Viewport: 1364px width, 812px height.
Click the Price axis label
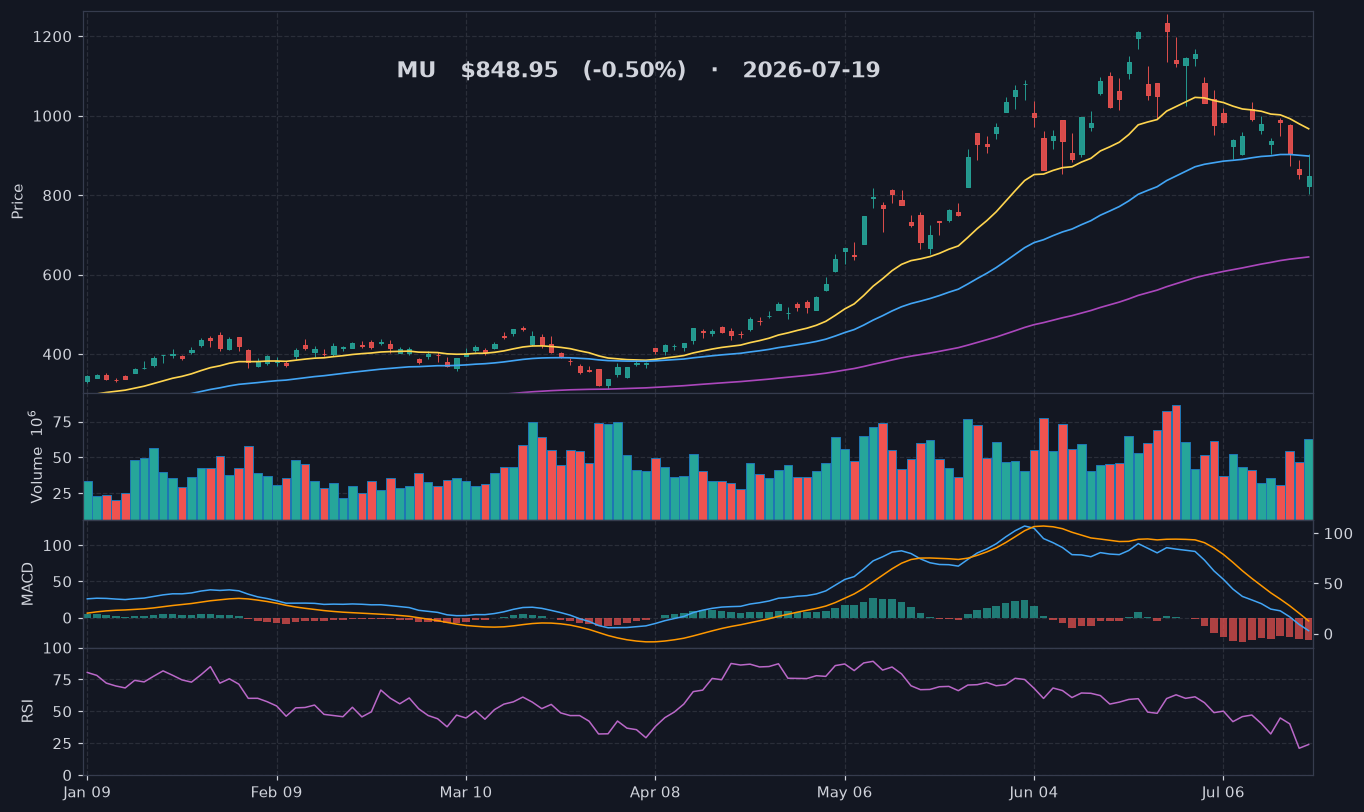coord(17,201)
